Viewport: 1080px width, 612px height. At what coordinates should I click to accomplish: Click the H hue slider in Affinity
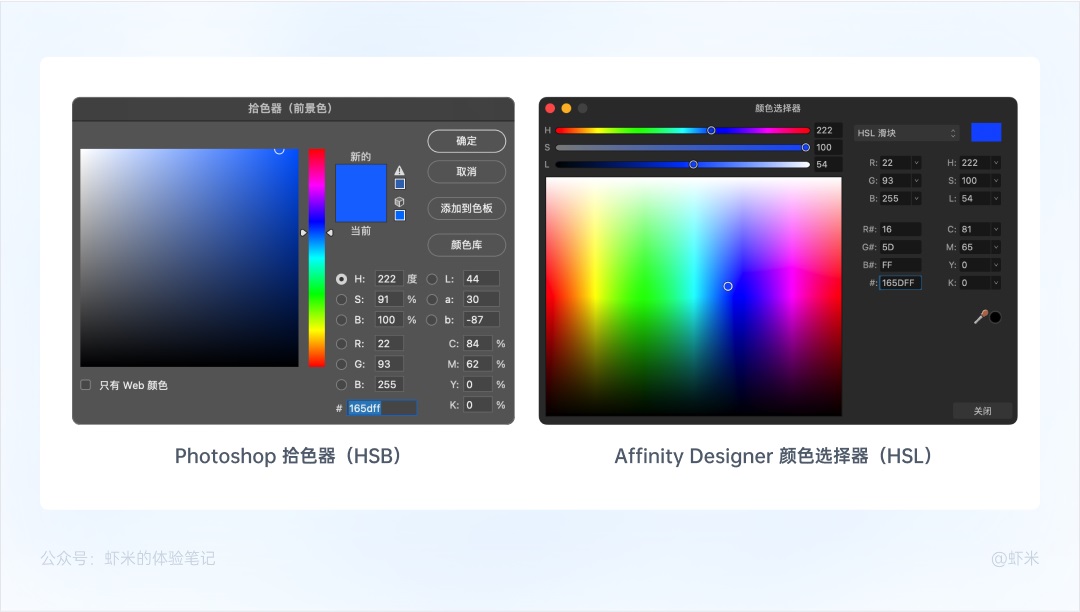coord(683,130)
